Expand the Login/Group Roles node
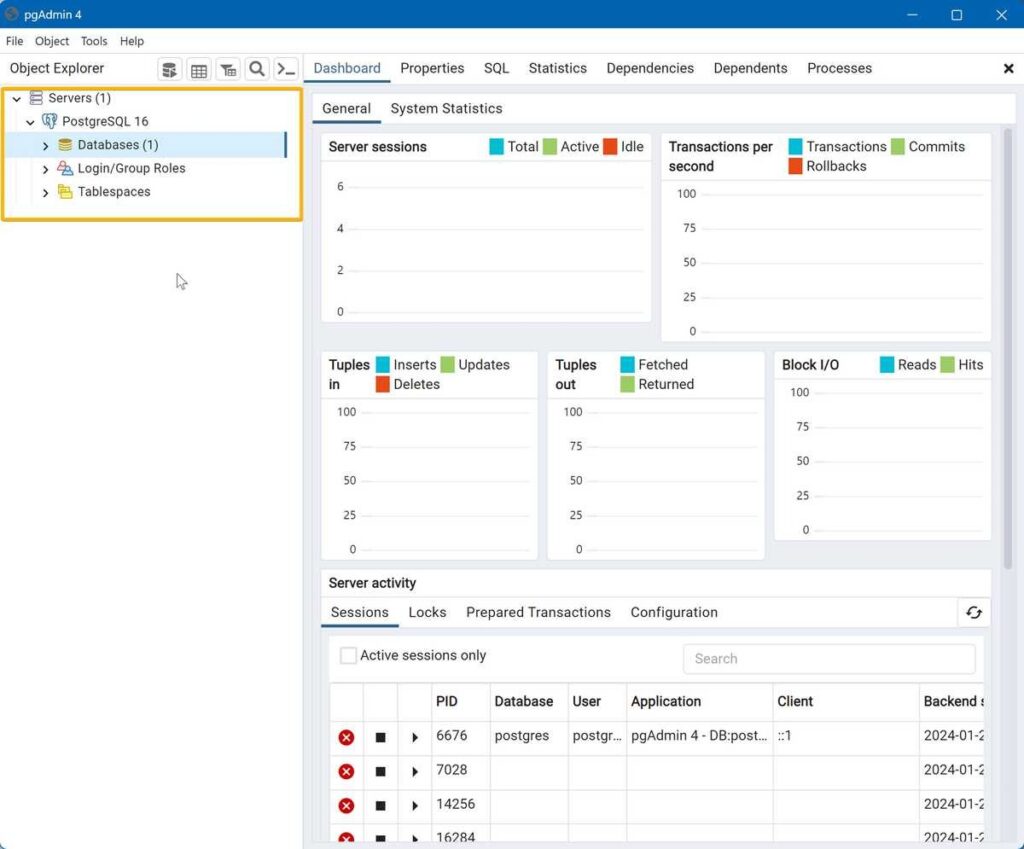 45,169
